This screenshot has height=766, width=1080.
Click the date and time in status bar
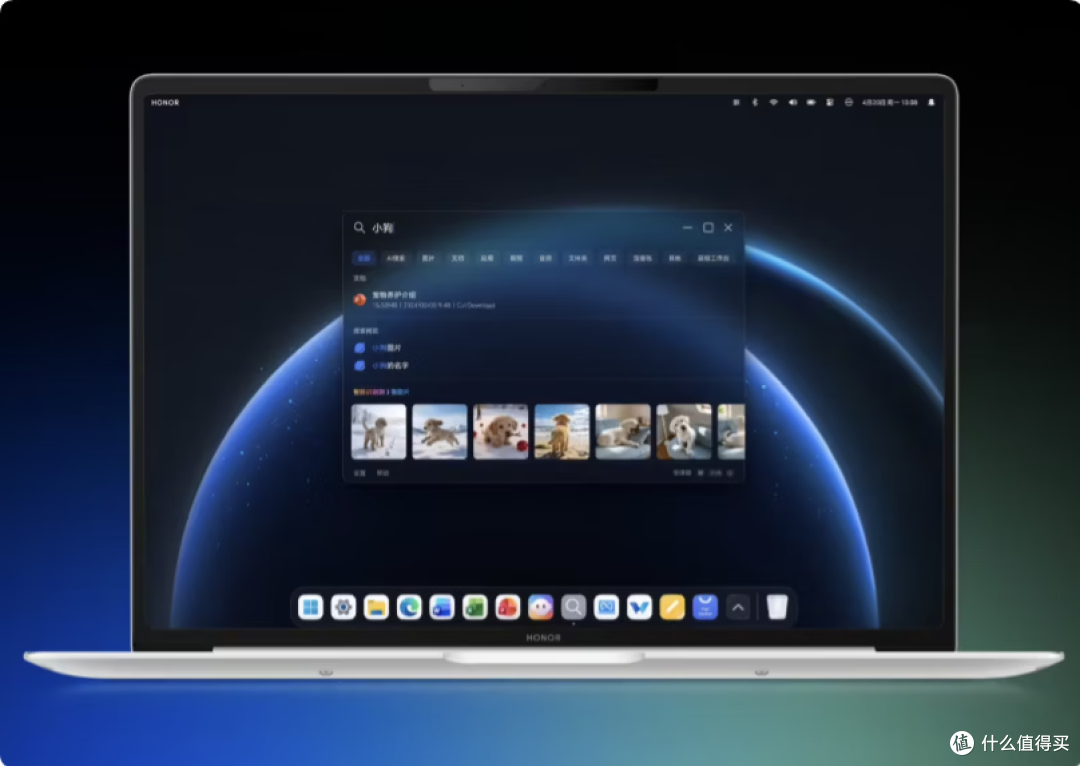tap(890, 102)
